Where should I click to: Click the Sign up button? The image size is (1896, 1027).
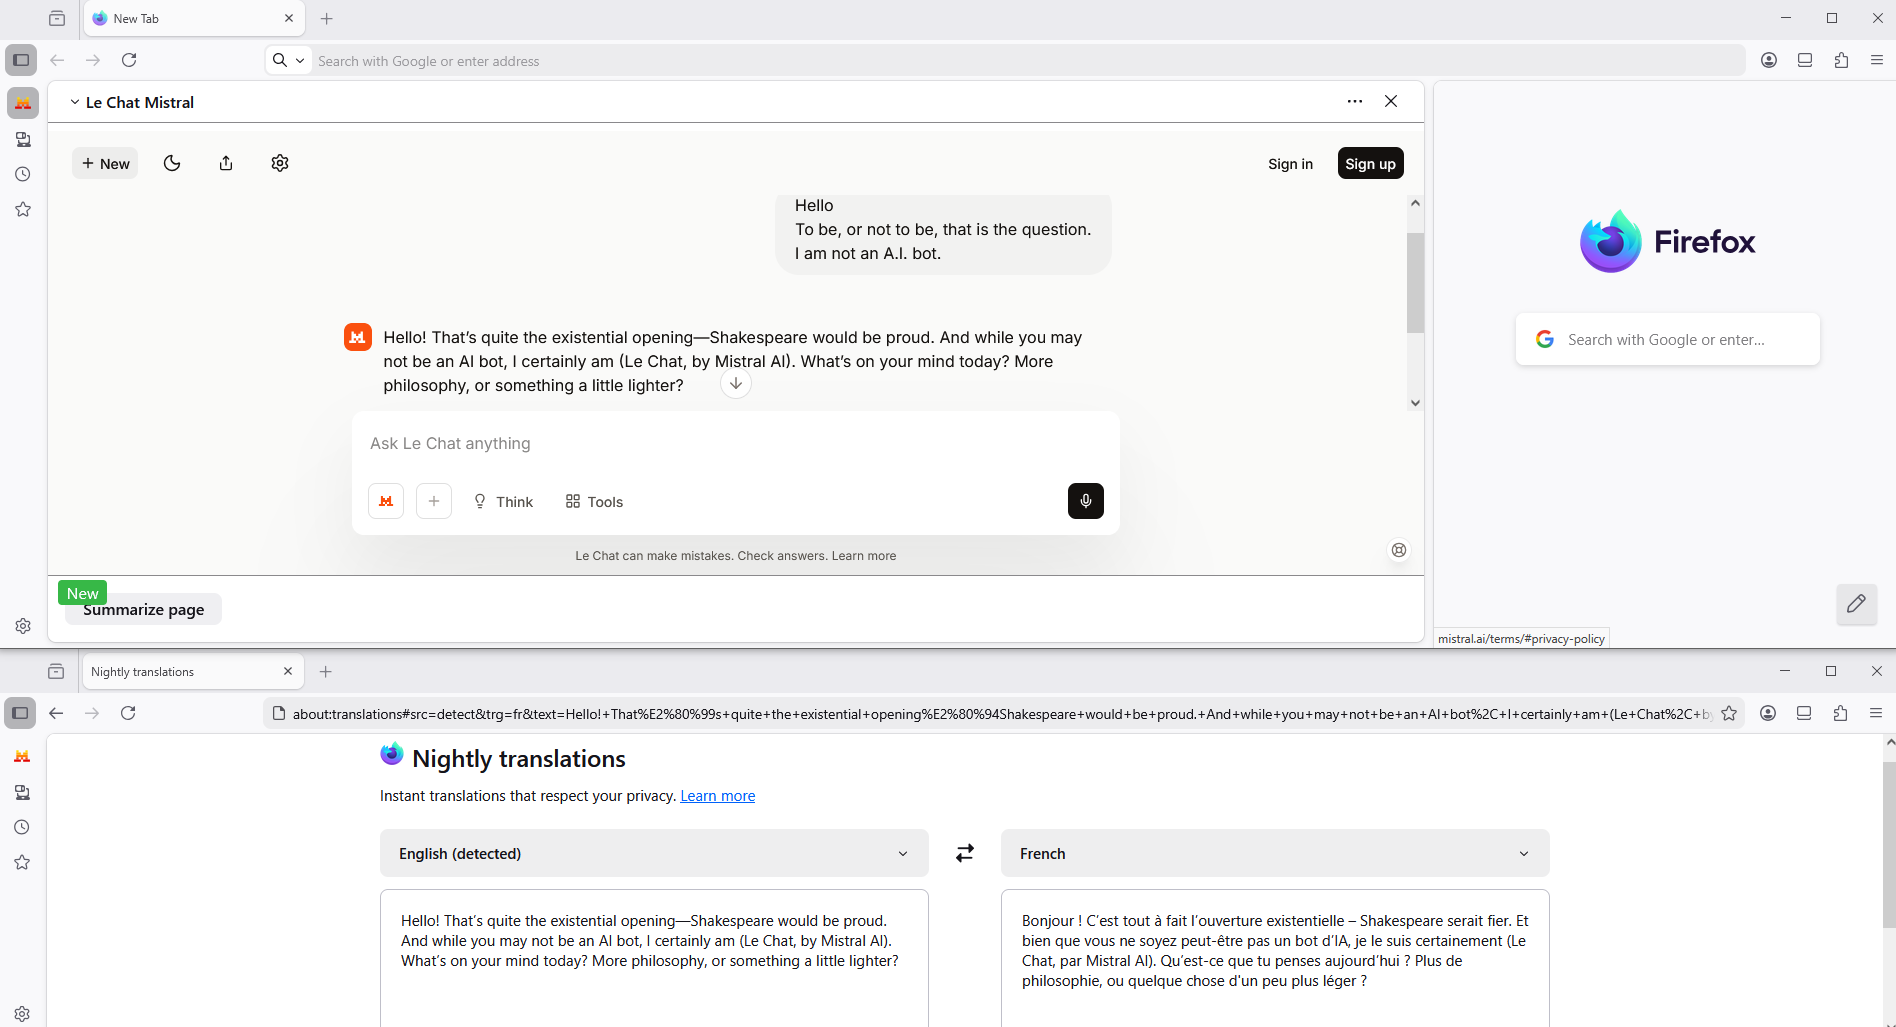tap(1370, 163)
